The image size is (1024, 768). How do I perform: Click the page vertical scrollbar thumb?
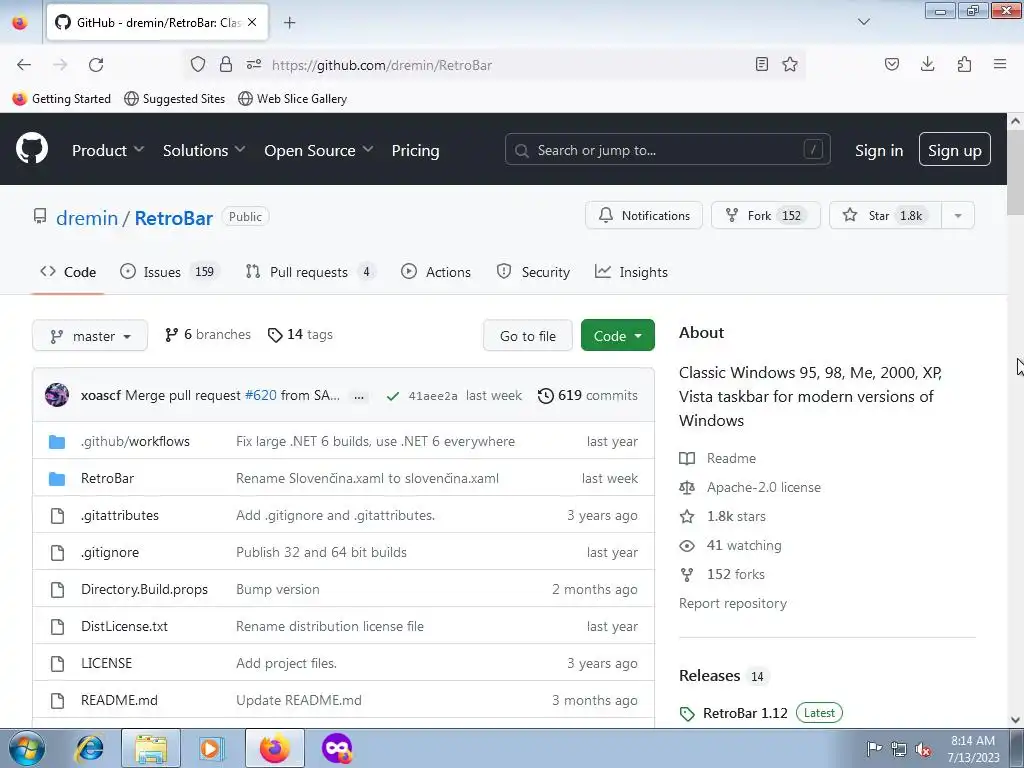(x=1015, y=174)
